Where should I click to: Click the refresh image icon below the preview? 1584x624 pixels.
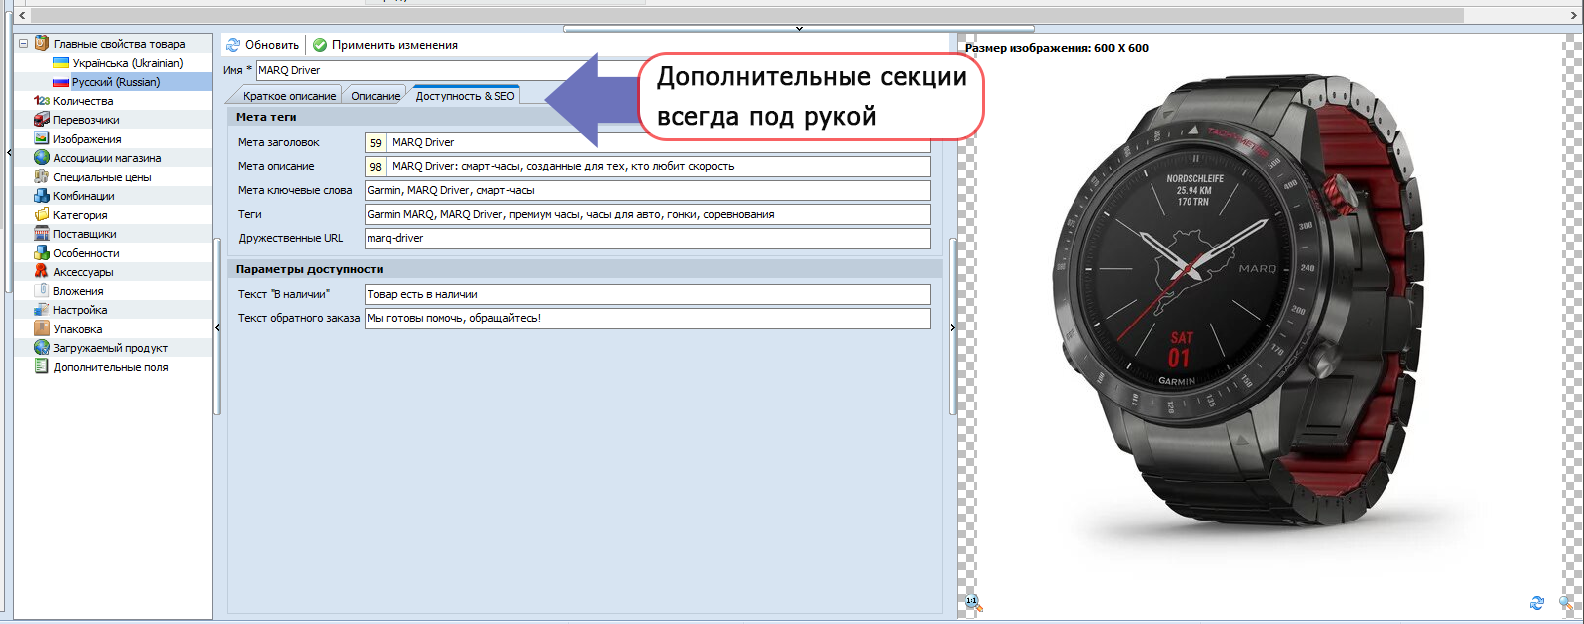[1537, 602]
